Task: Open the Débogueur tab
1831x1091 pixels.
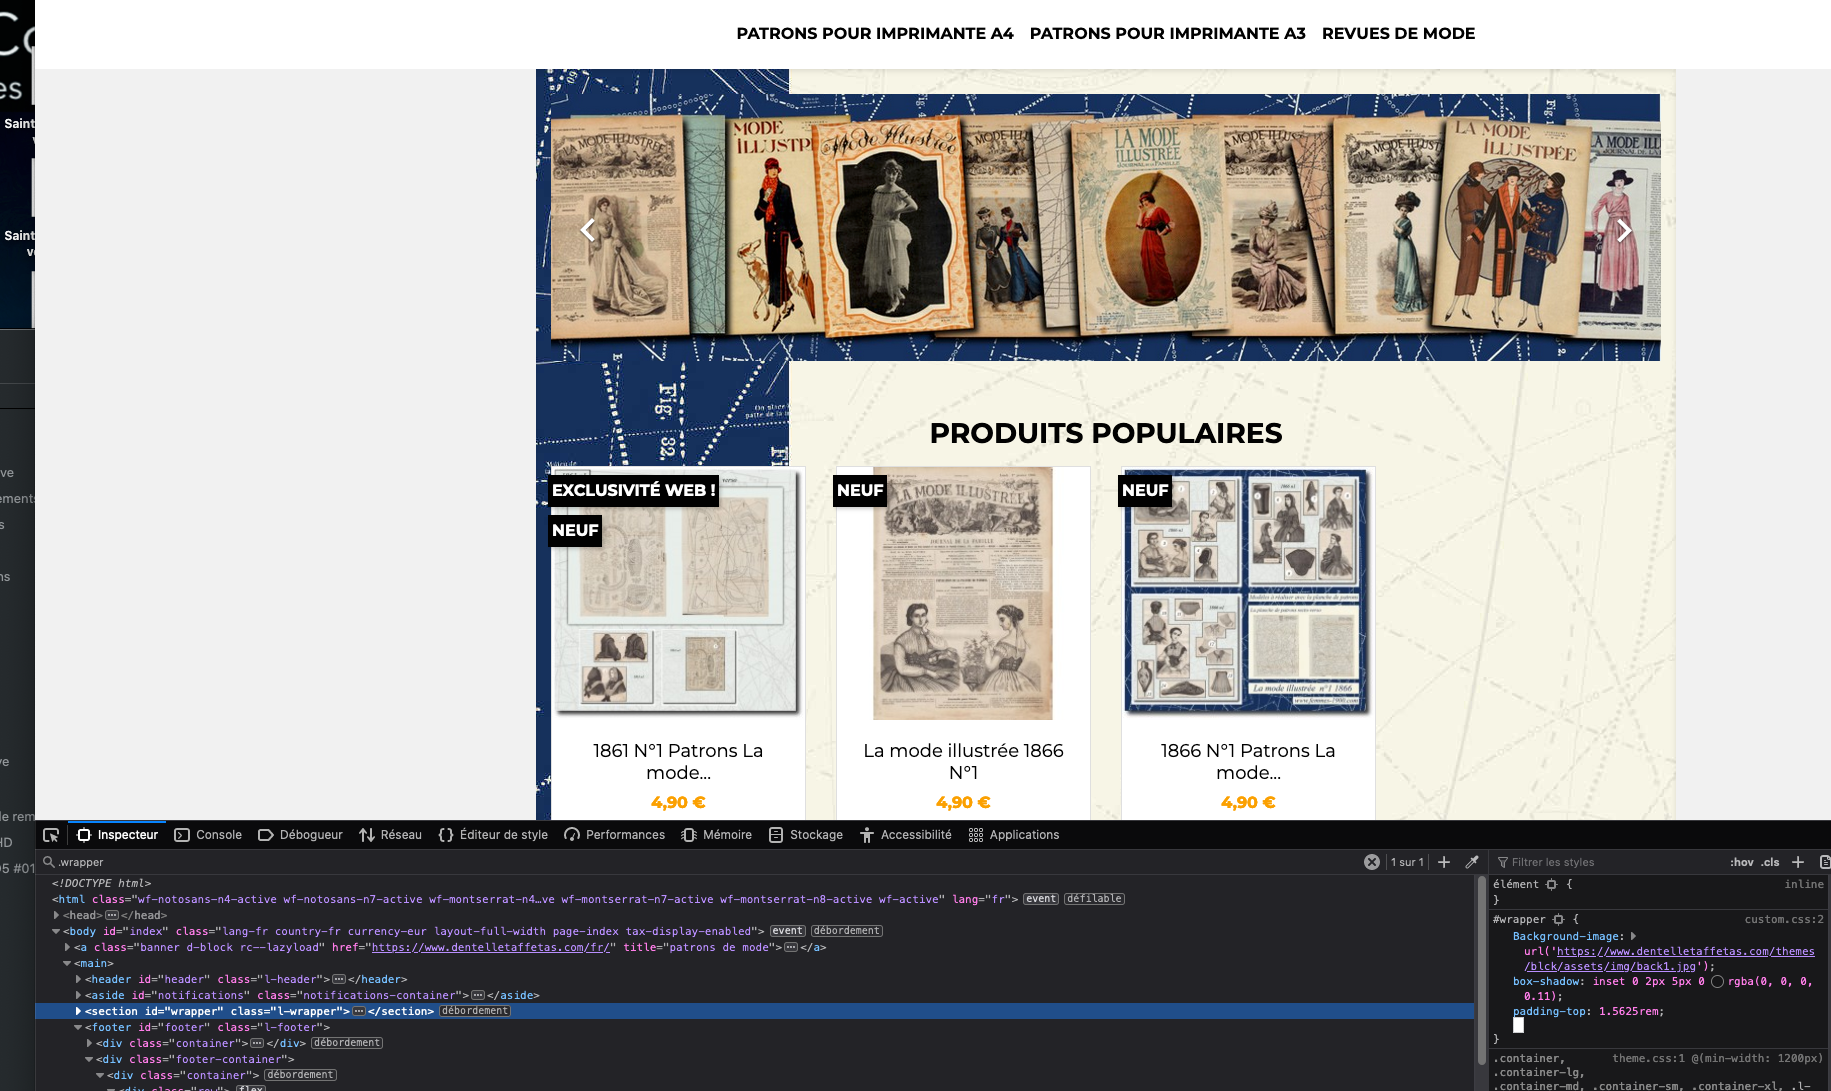Action: tap(300, 835)
